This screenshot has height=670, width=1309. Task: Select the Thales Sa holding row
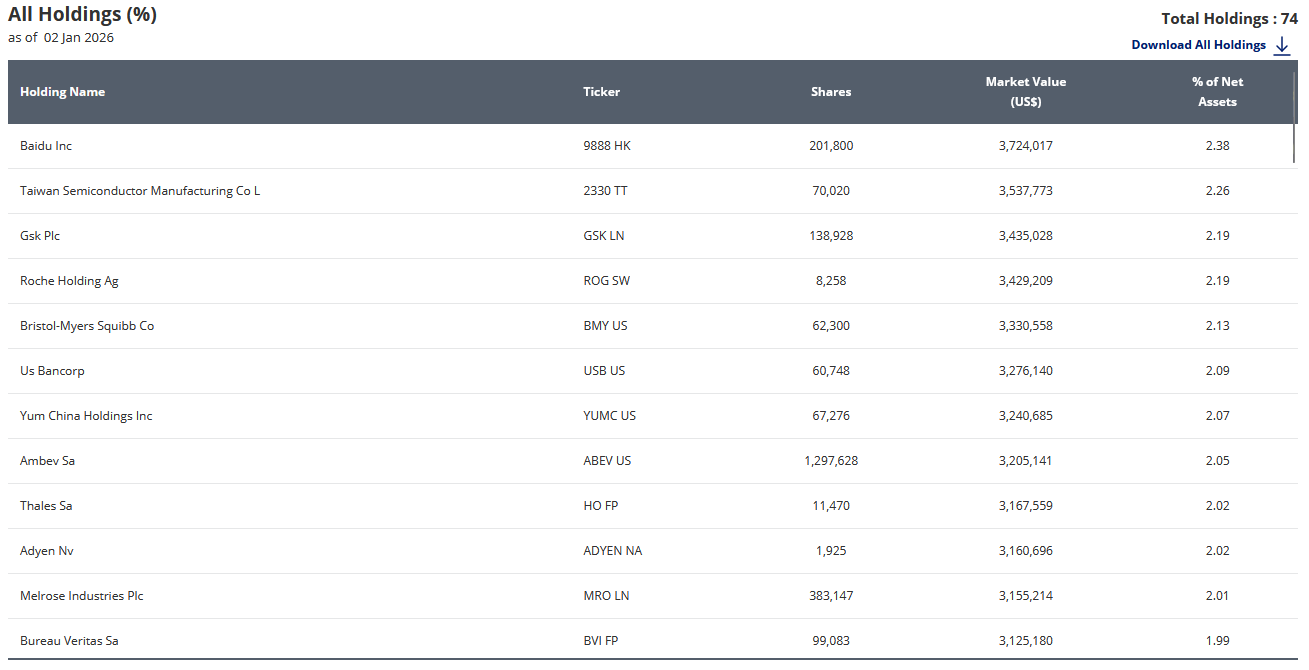46,506
